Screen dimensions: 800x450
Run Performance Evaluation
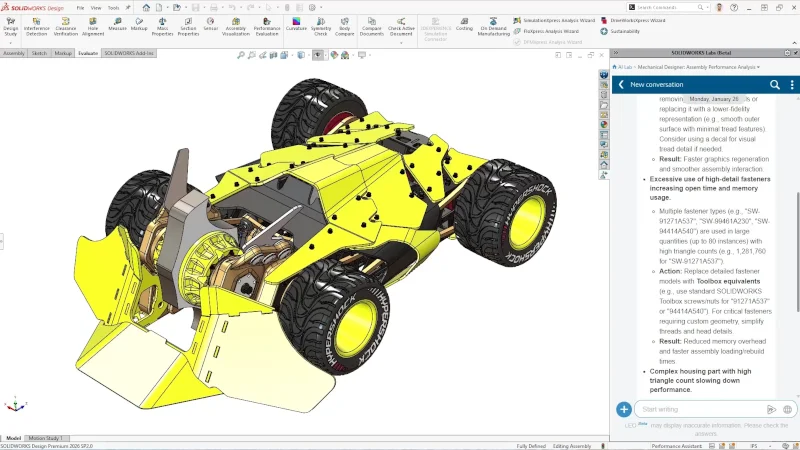pos(267,24)
